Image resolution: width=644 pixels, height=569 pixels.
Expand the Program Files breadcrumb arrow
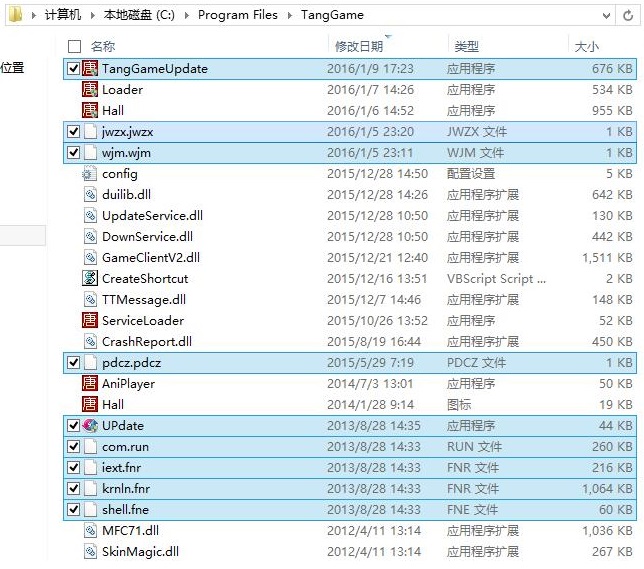click(x=292, y=15)
